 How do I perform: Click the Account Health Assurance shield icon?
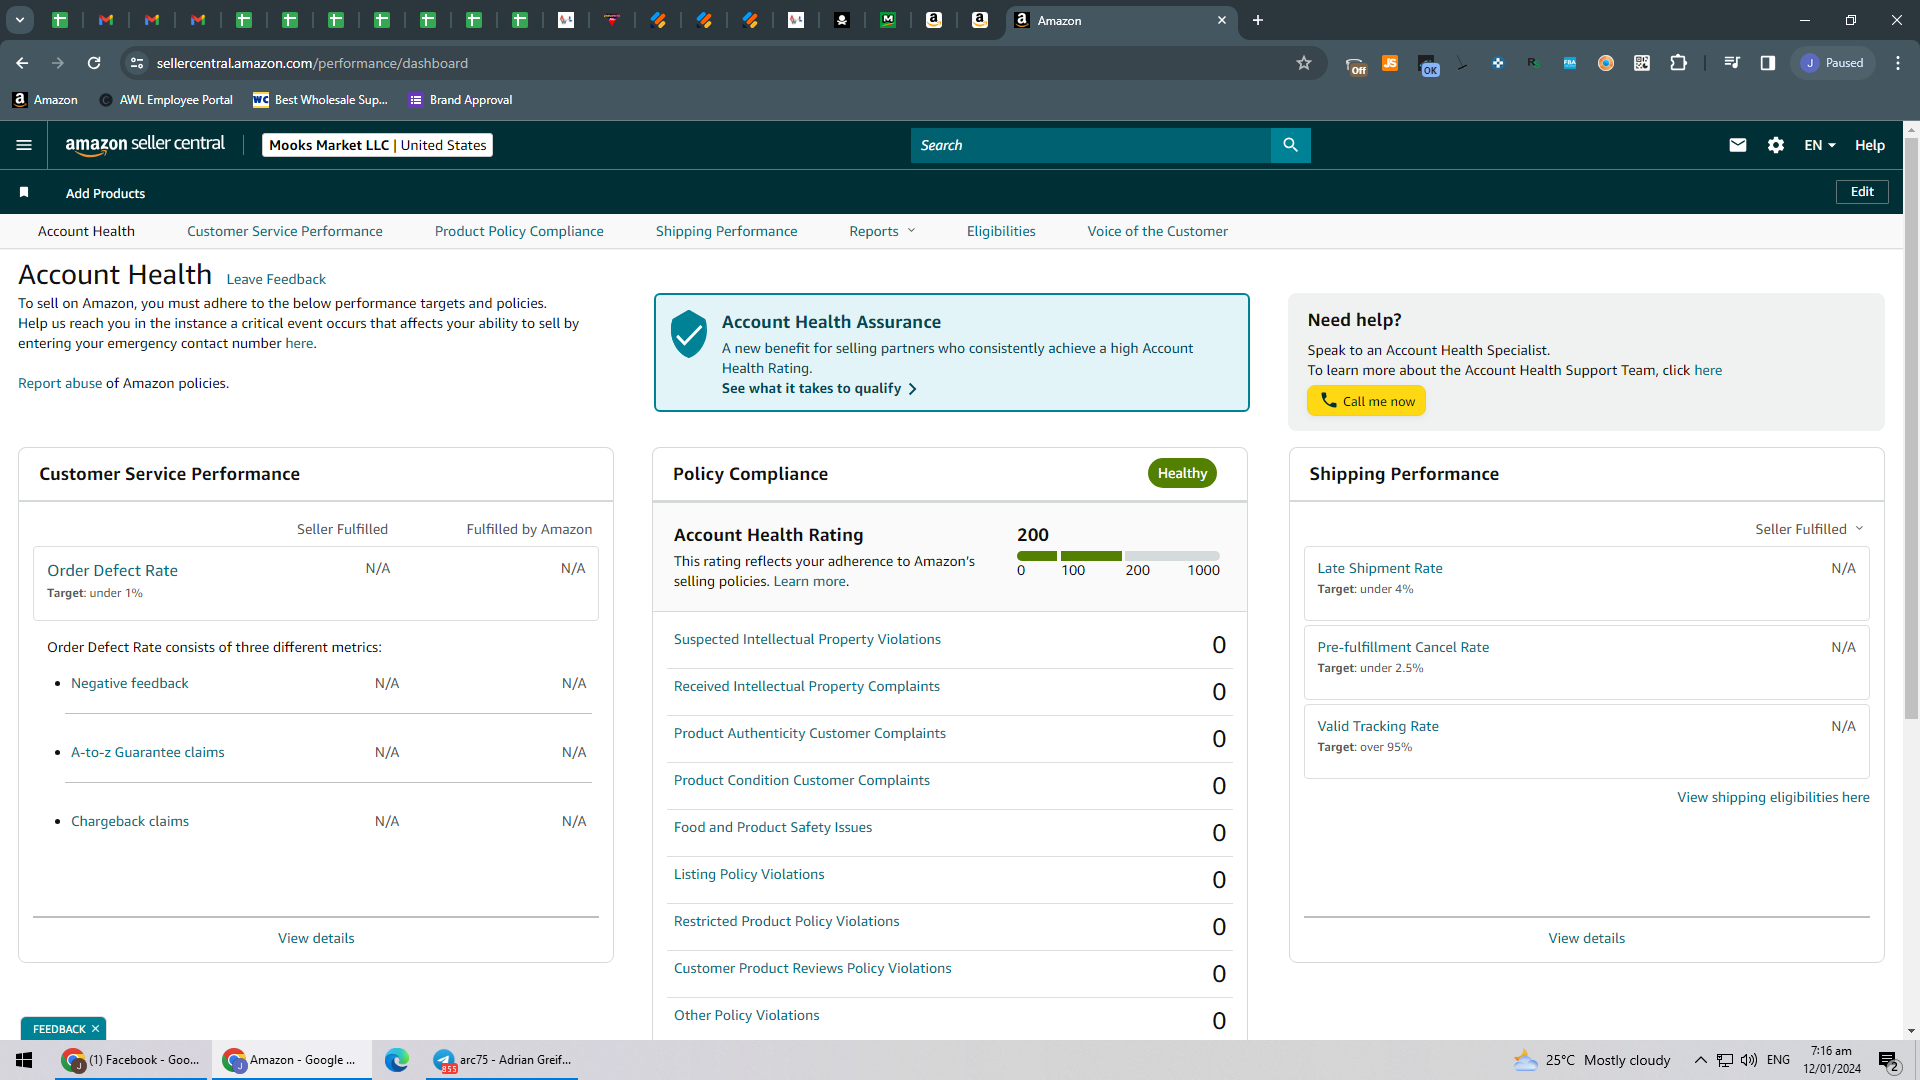689,333
